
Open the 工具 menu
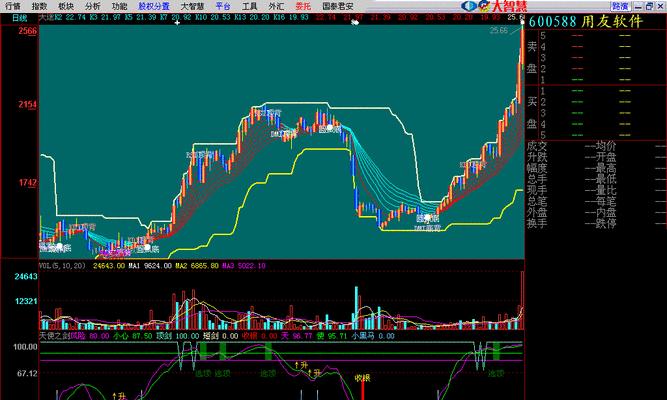coord(250,6)
